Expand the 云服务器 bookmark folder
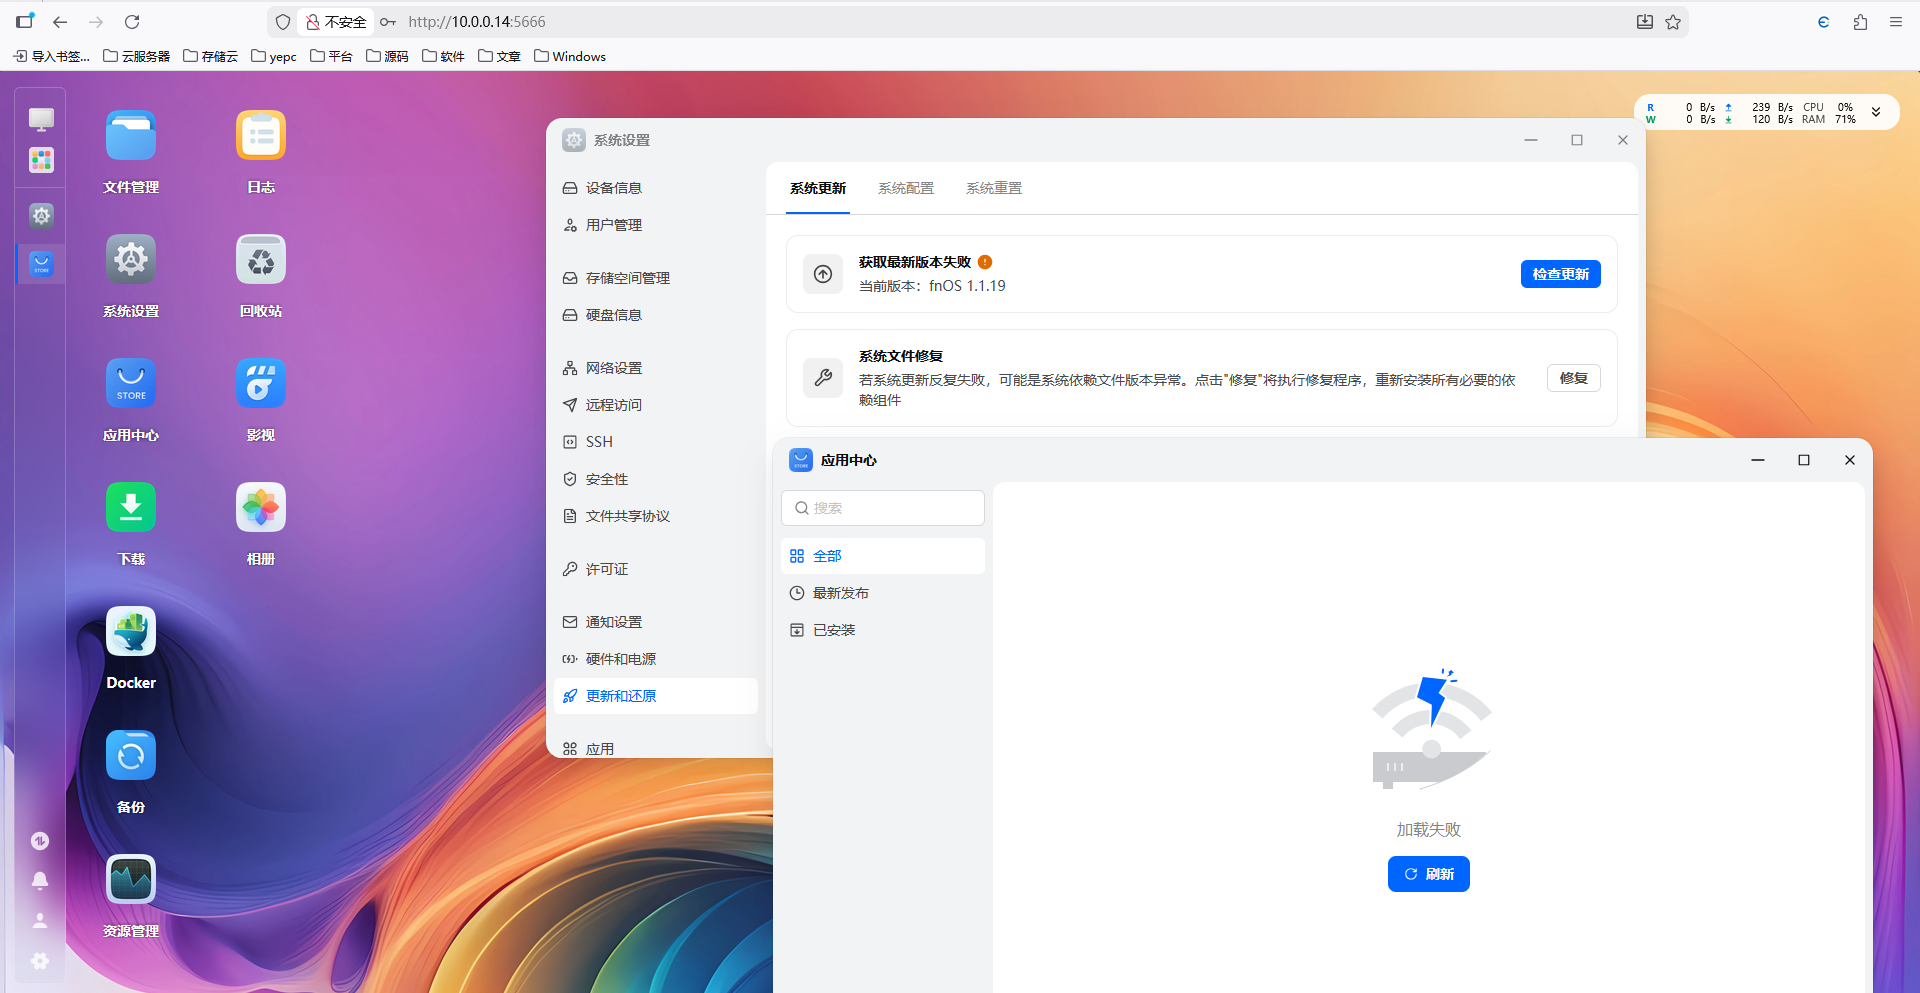The width and height of the screenshot is (1920, 993). pyautogui.click(x=137, y=56)
